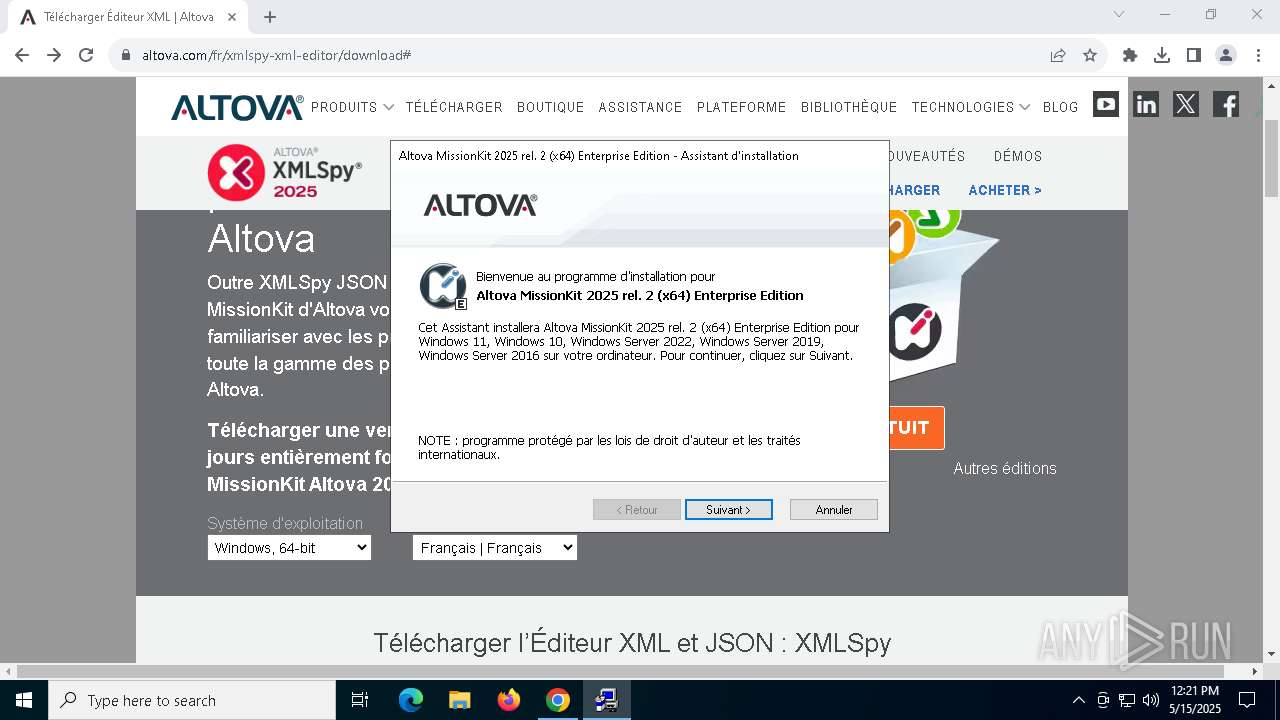Open the Windows Start menu
Screen dimensions: 1280x720
[x=24, y=700]
